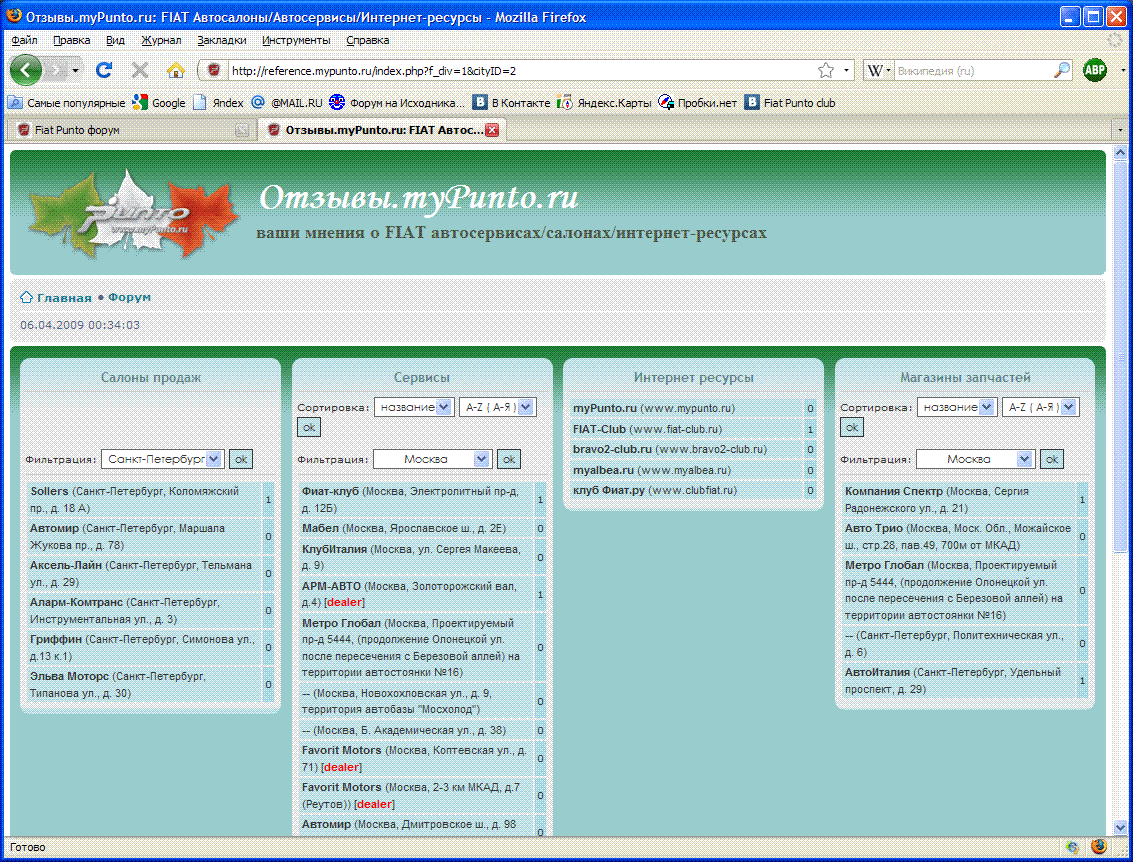Close the Отзывы.myPunto.ru tab
1133x862 pixels.
pos(492,130)
